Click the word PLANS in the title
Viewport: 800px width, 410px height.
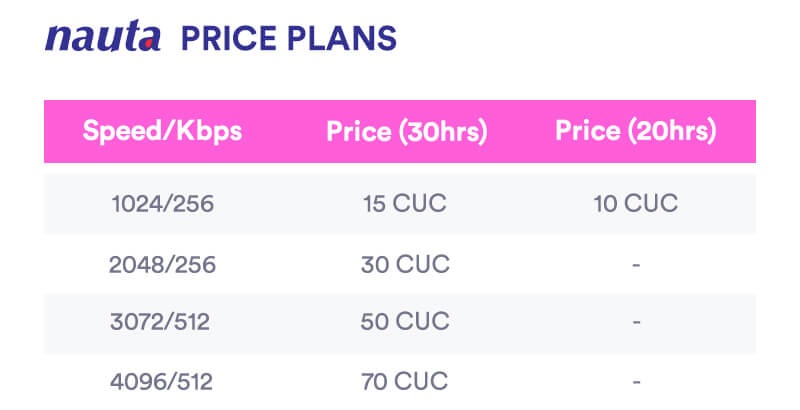point(344,38)
